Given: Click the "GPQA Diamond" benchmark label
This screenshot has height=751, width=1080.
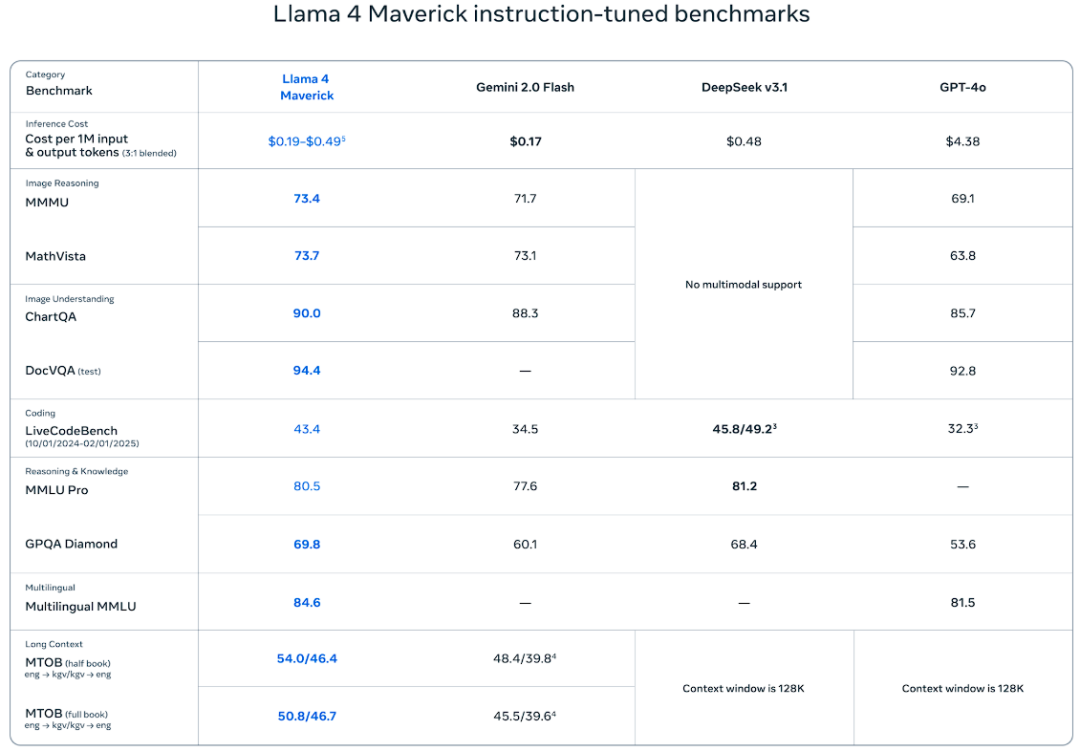Looking at the screenshot, I should click(72, 544).
